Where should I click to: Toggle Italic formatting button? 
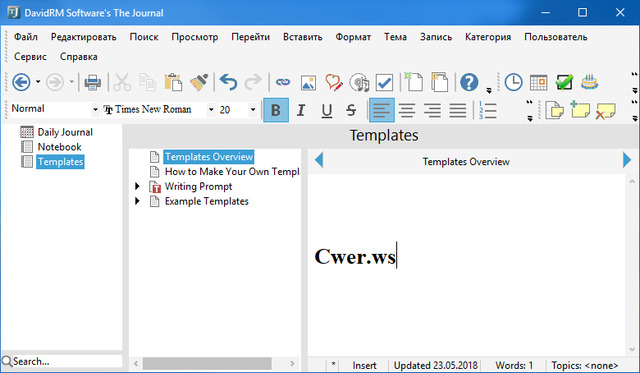click(301, 110)
